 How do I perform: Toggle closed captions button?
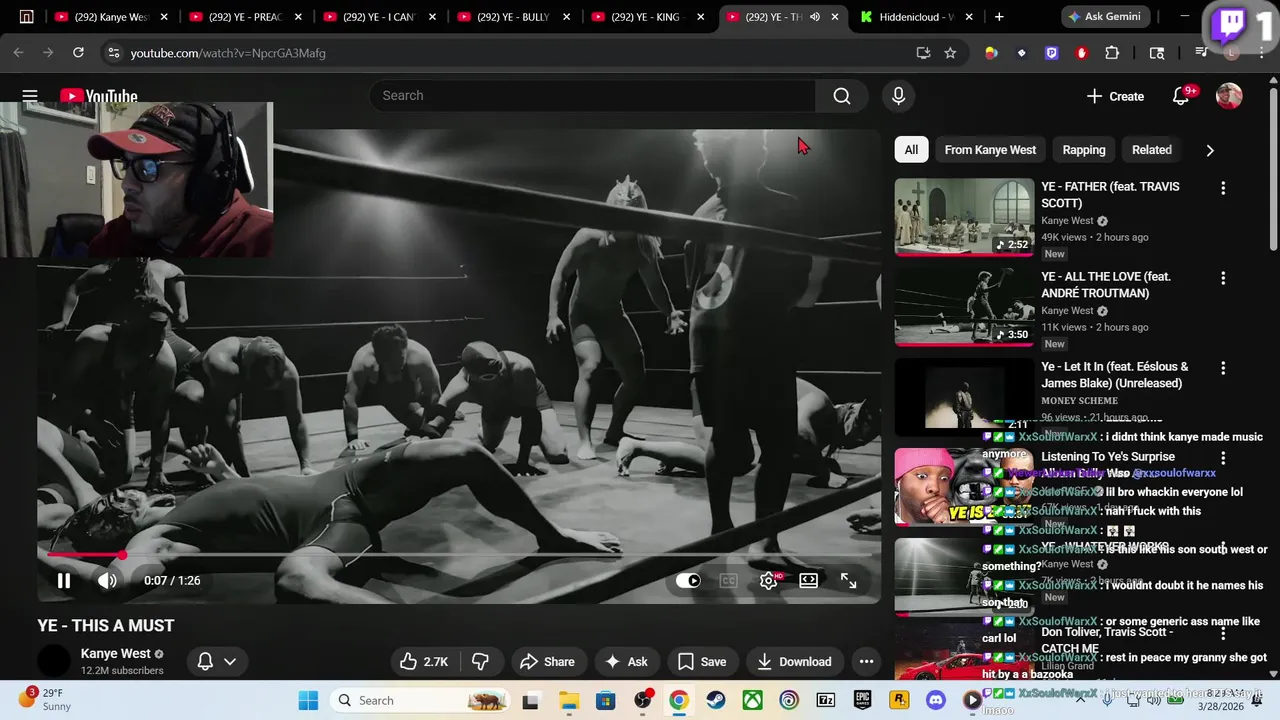[728, 580]
